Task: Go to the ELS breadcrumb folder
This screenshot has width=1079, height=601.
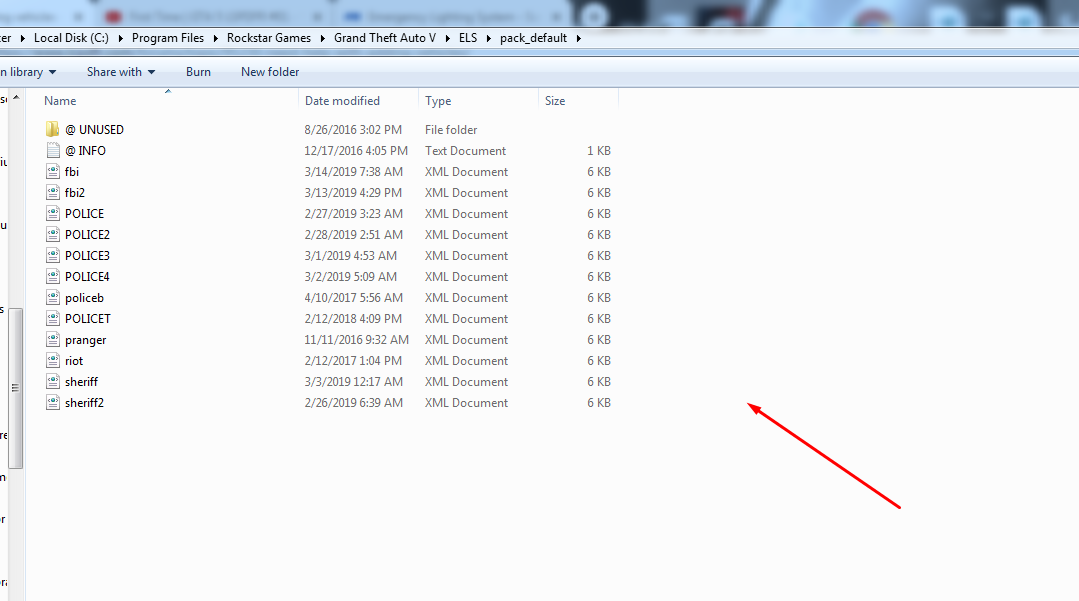Action: click(x=468, y=38)
